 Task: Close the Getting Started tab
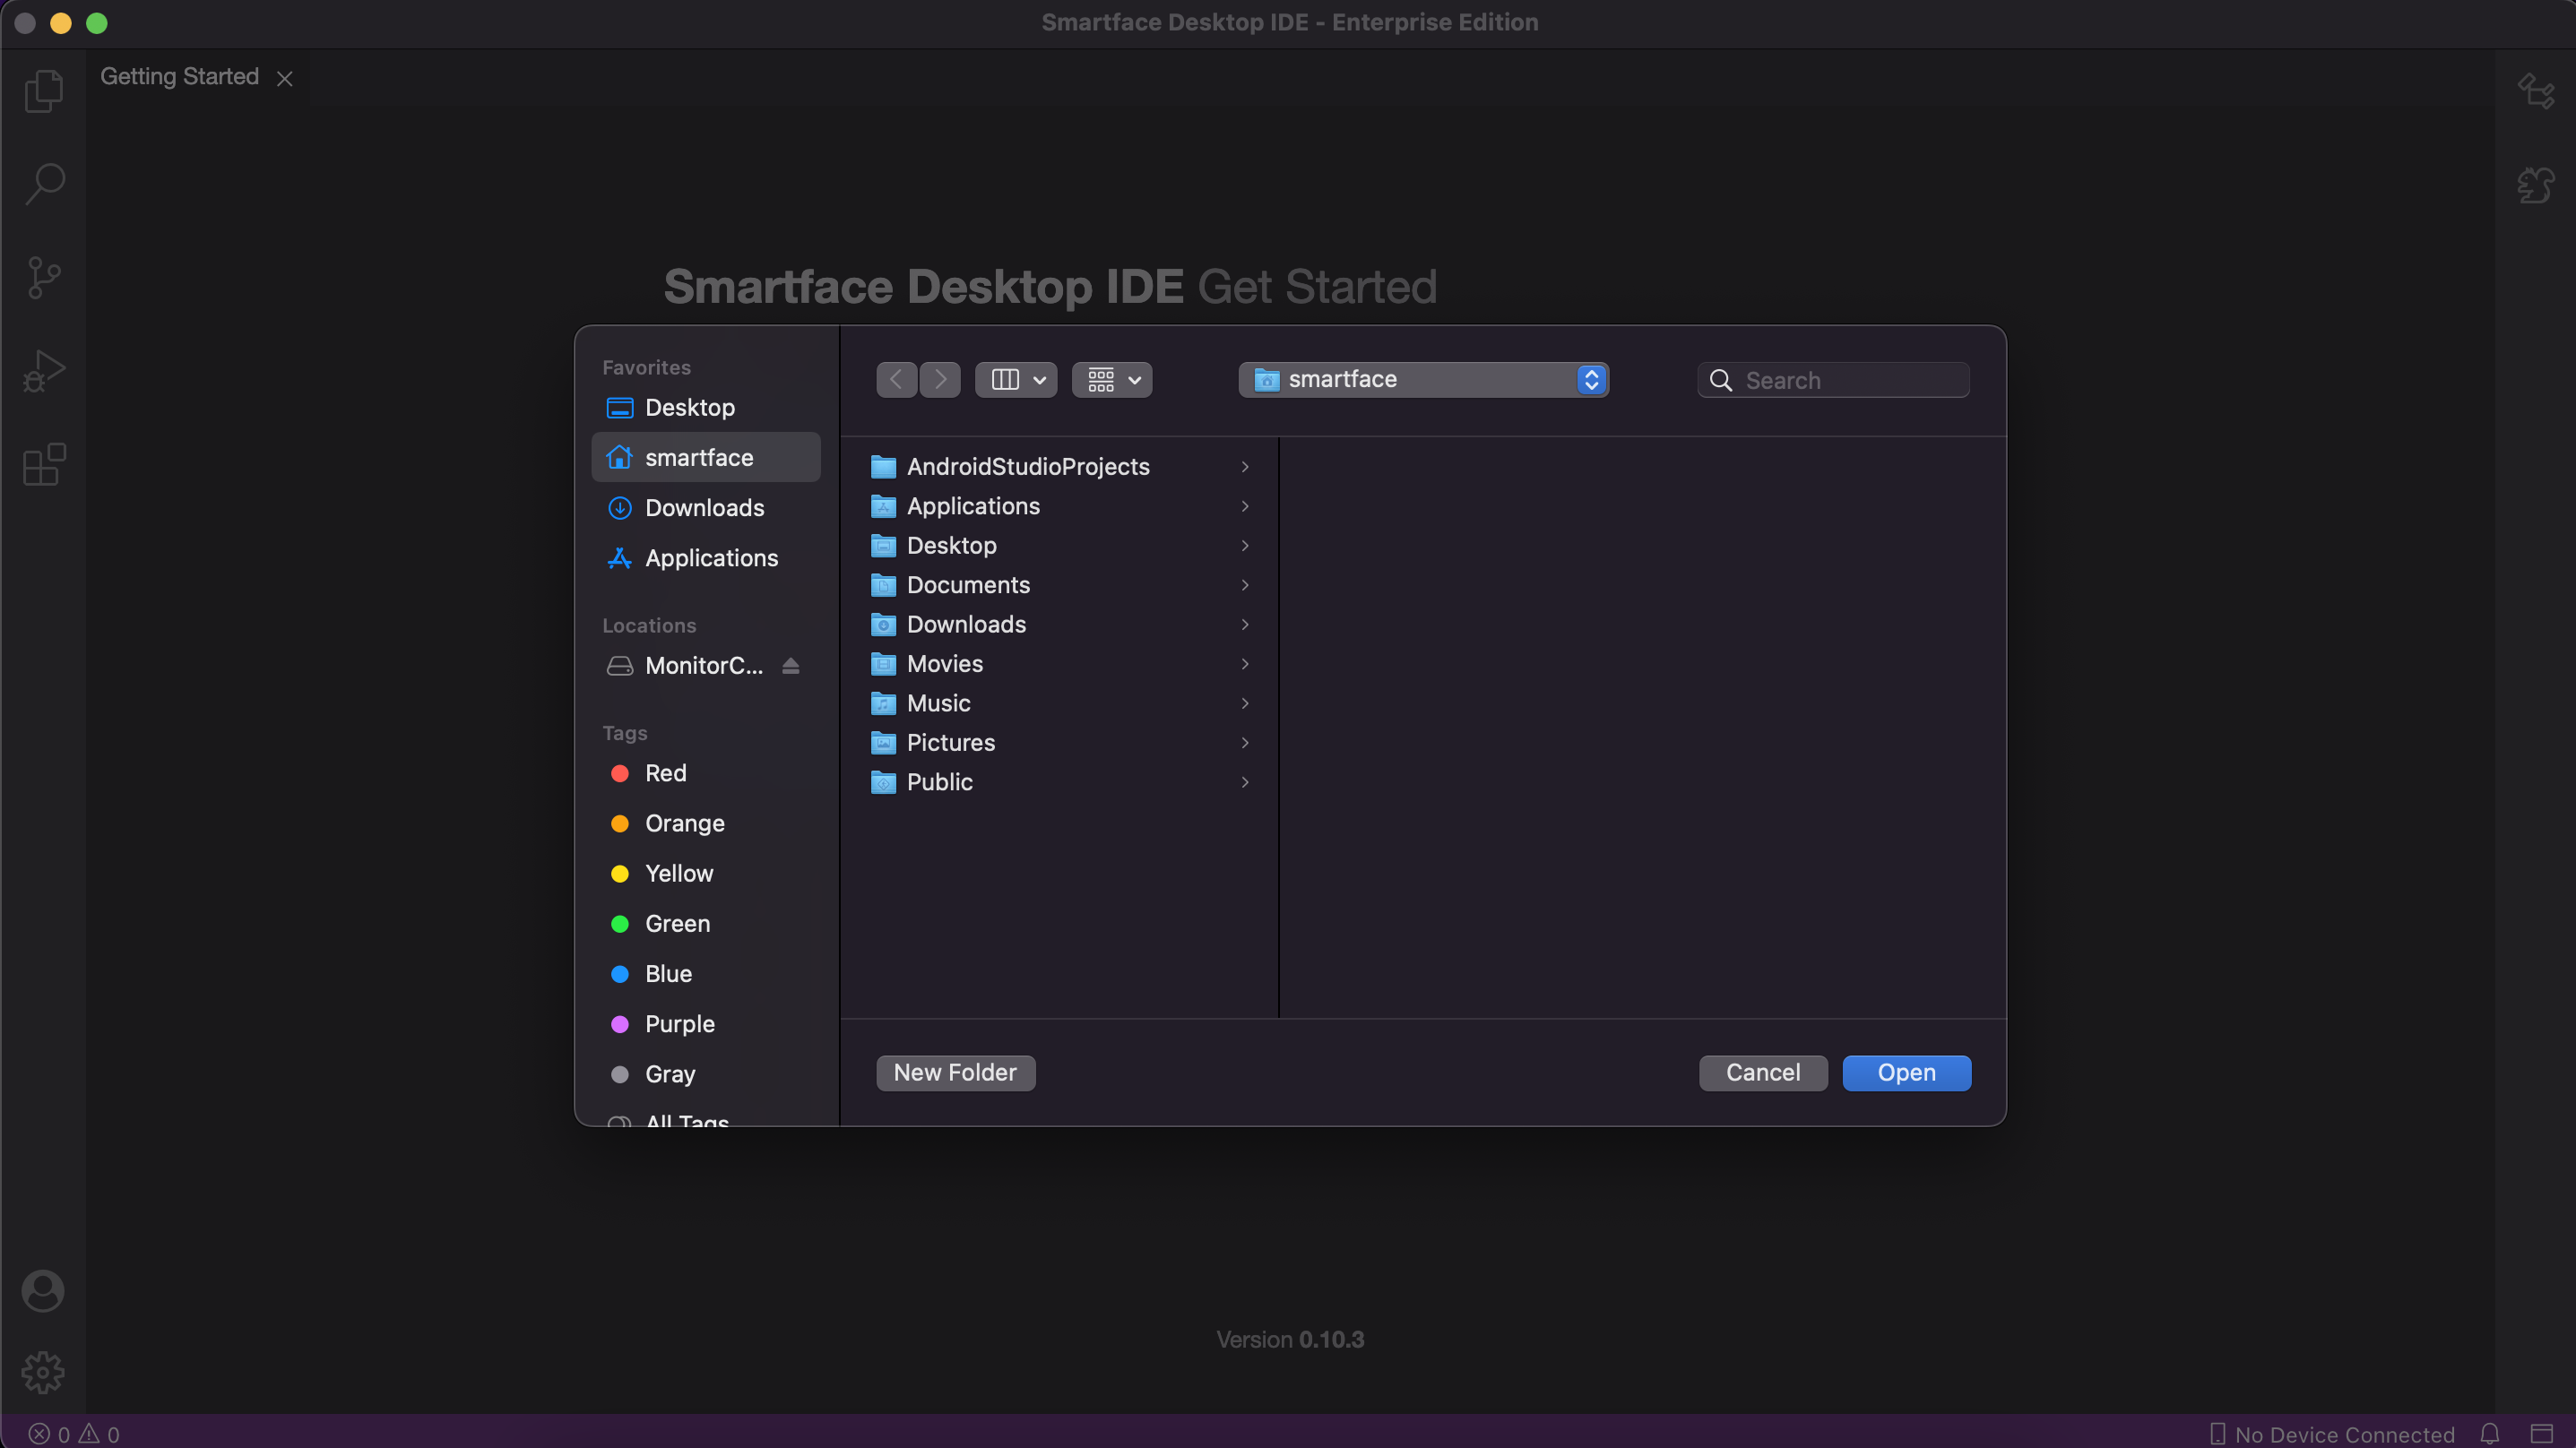click(285, 78)
